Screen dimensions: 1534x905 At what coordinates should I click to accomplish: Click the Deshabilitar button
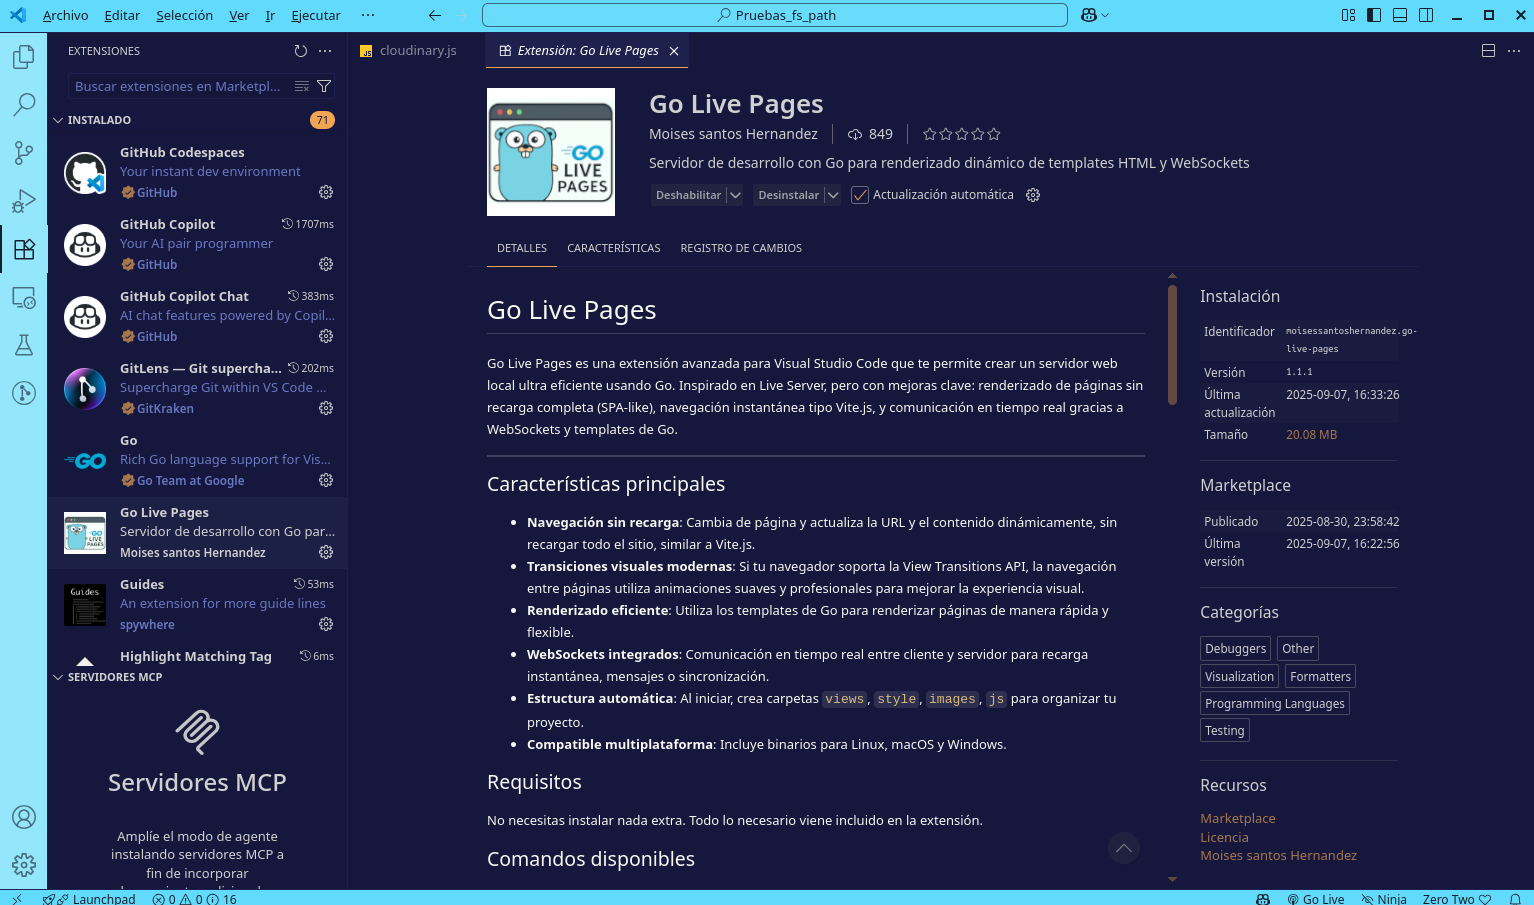pos(688,195)
